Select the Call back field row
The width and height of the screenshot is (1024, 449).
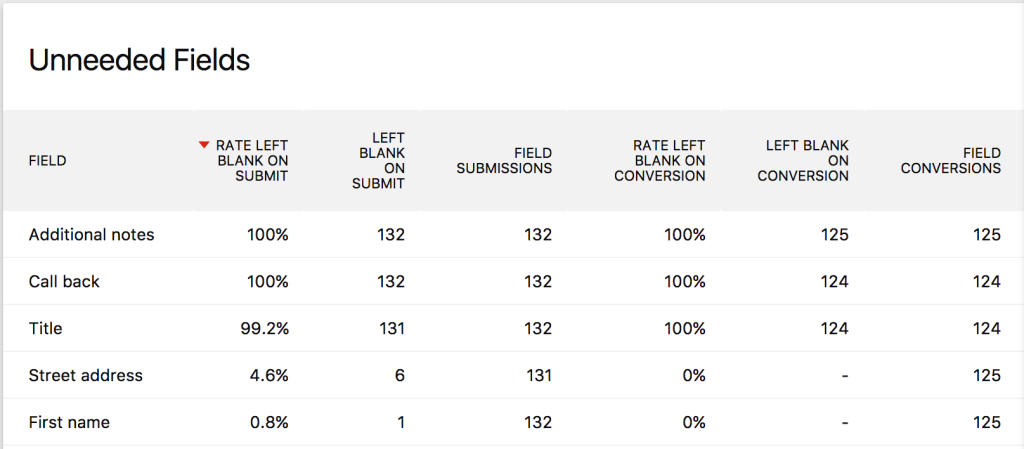point(64,282)
